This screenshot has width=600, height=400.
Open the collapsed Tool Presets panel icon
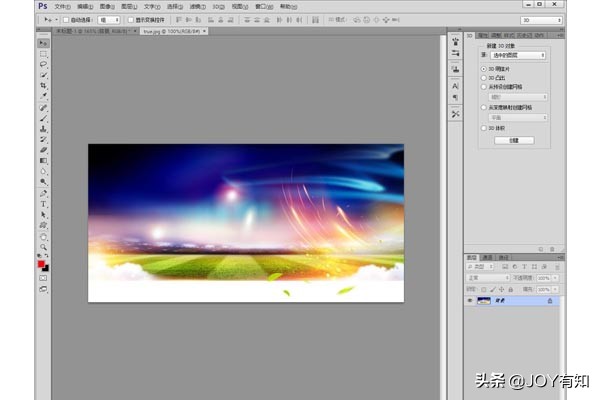click(455, 114)
